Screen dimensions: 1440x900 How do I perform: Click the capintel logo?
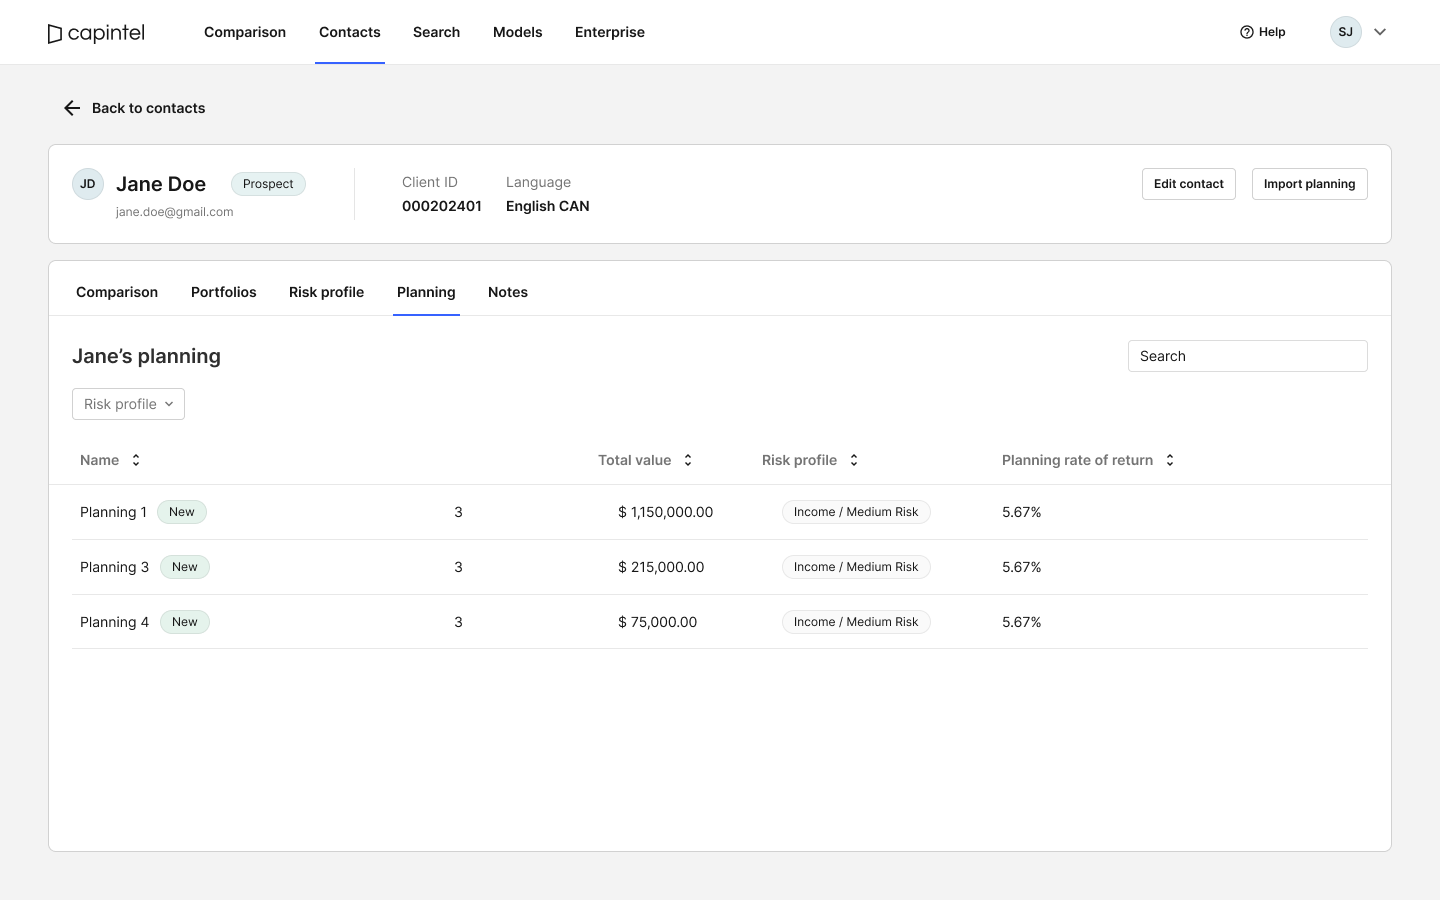point(96,33)
